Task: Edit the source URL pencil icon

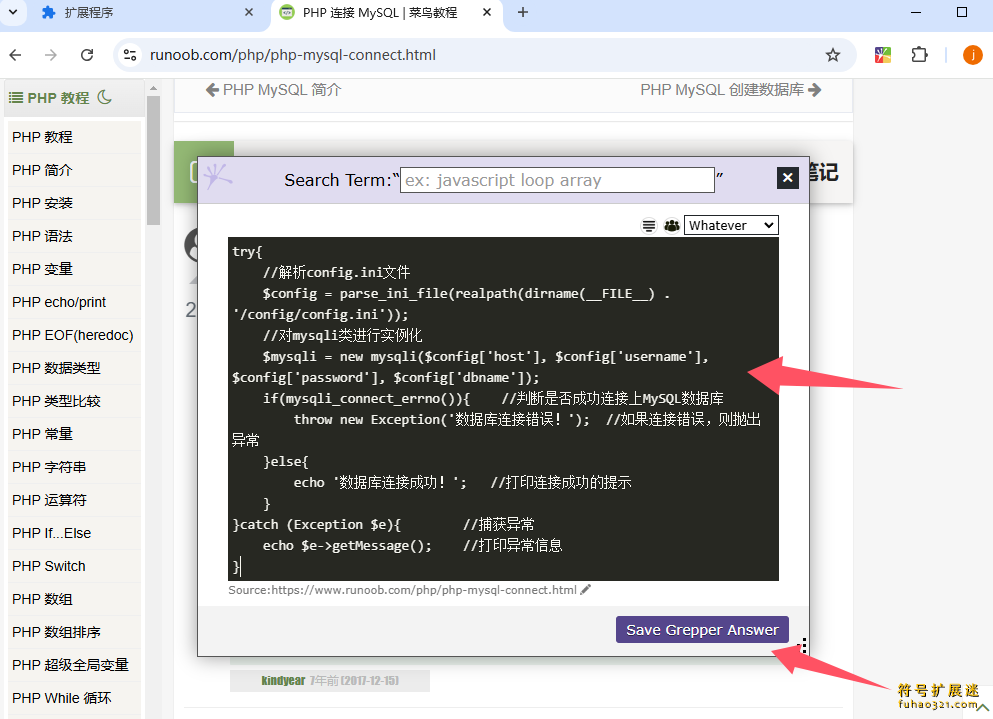Action: coord(586,590)
